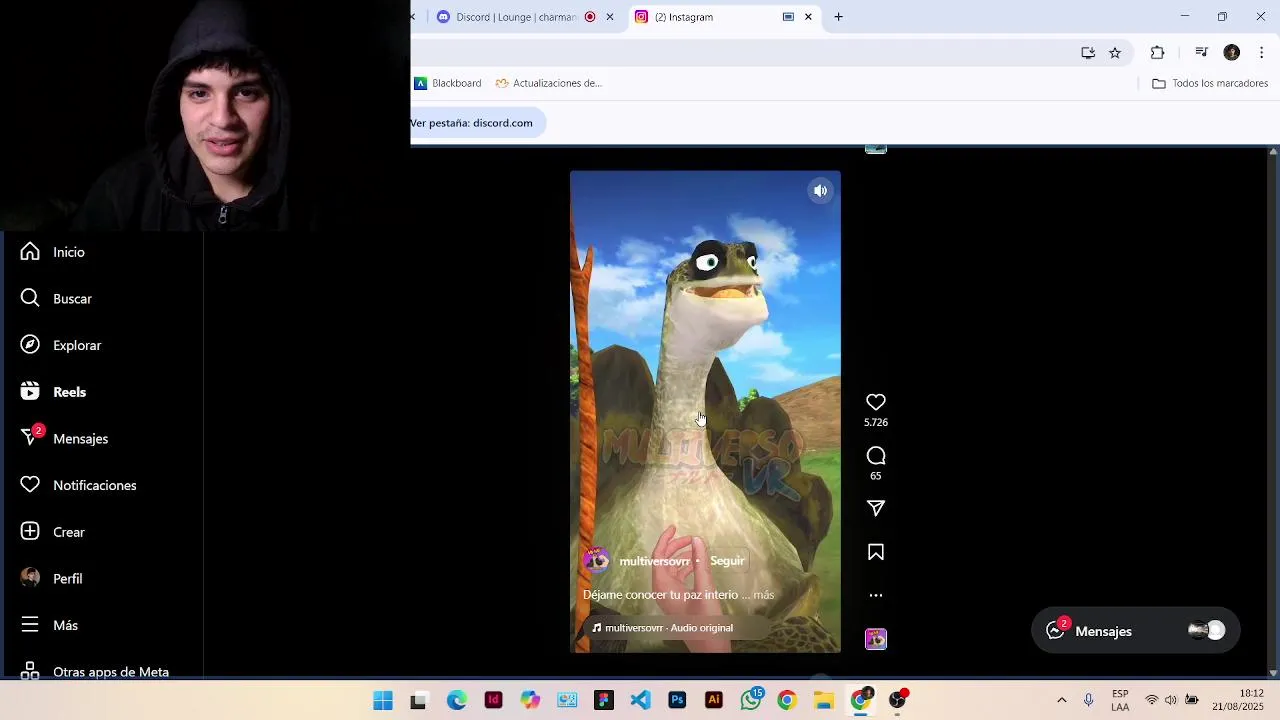
Task: Open Notificaciones heart in sidebar
Action: click(x=78, y=485)
